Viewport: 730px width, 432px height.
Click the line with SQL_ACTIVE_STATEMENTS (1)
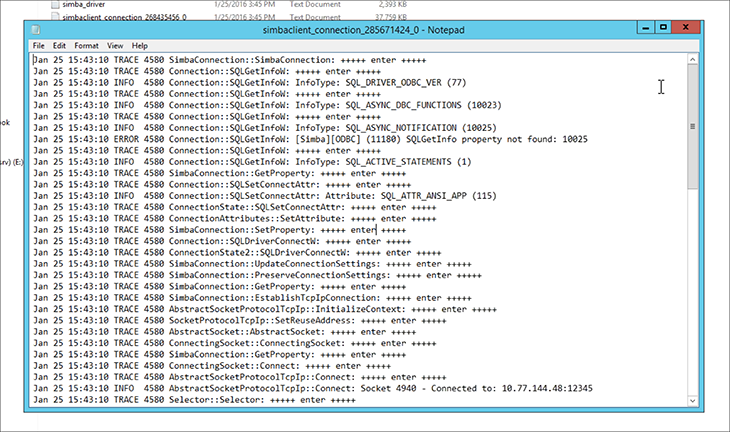[252, 162]
